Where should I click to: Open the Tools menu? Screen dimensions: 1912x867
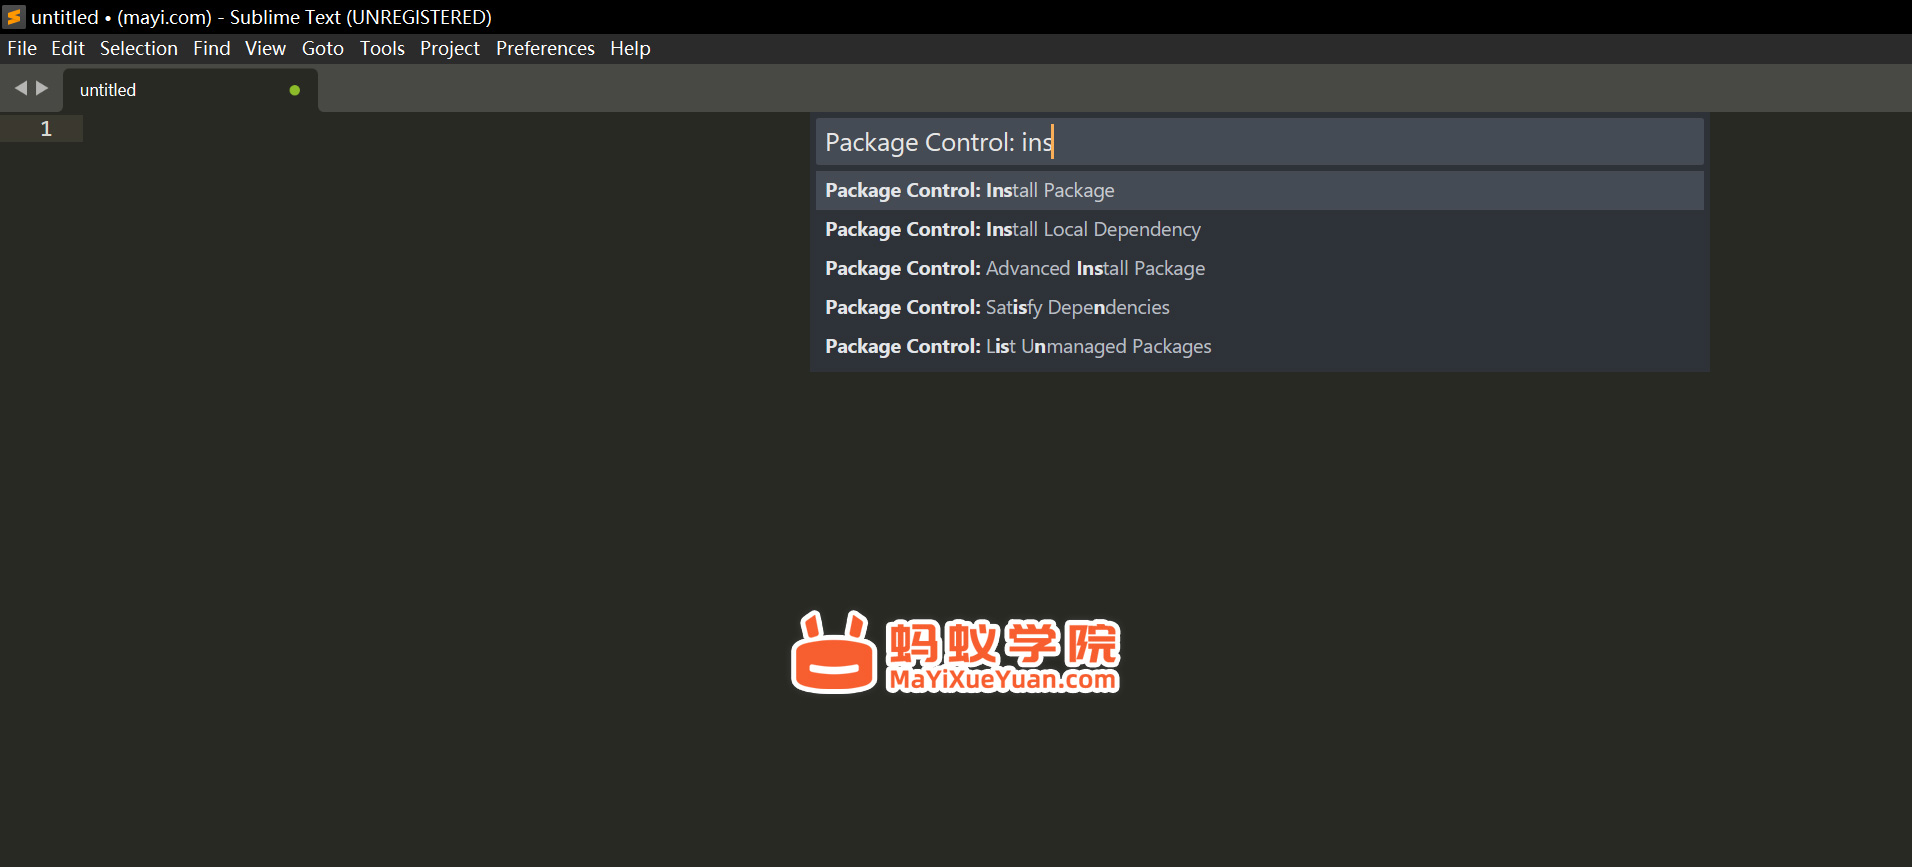point(383,48)
